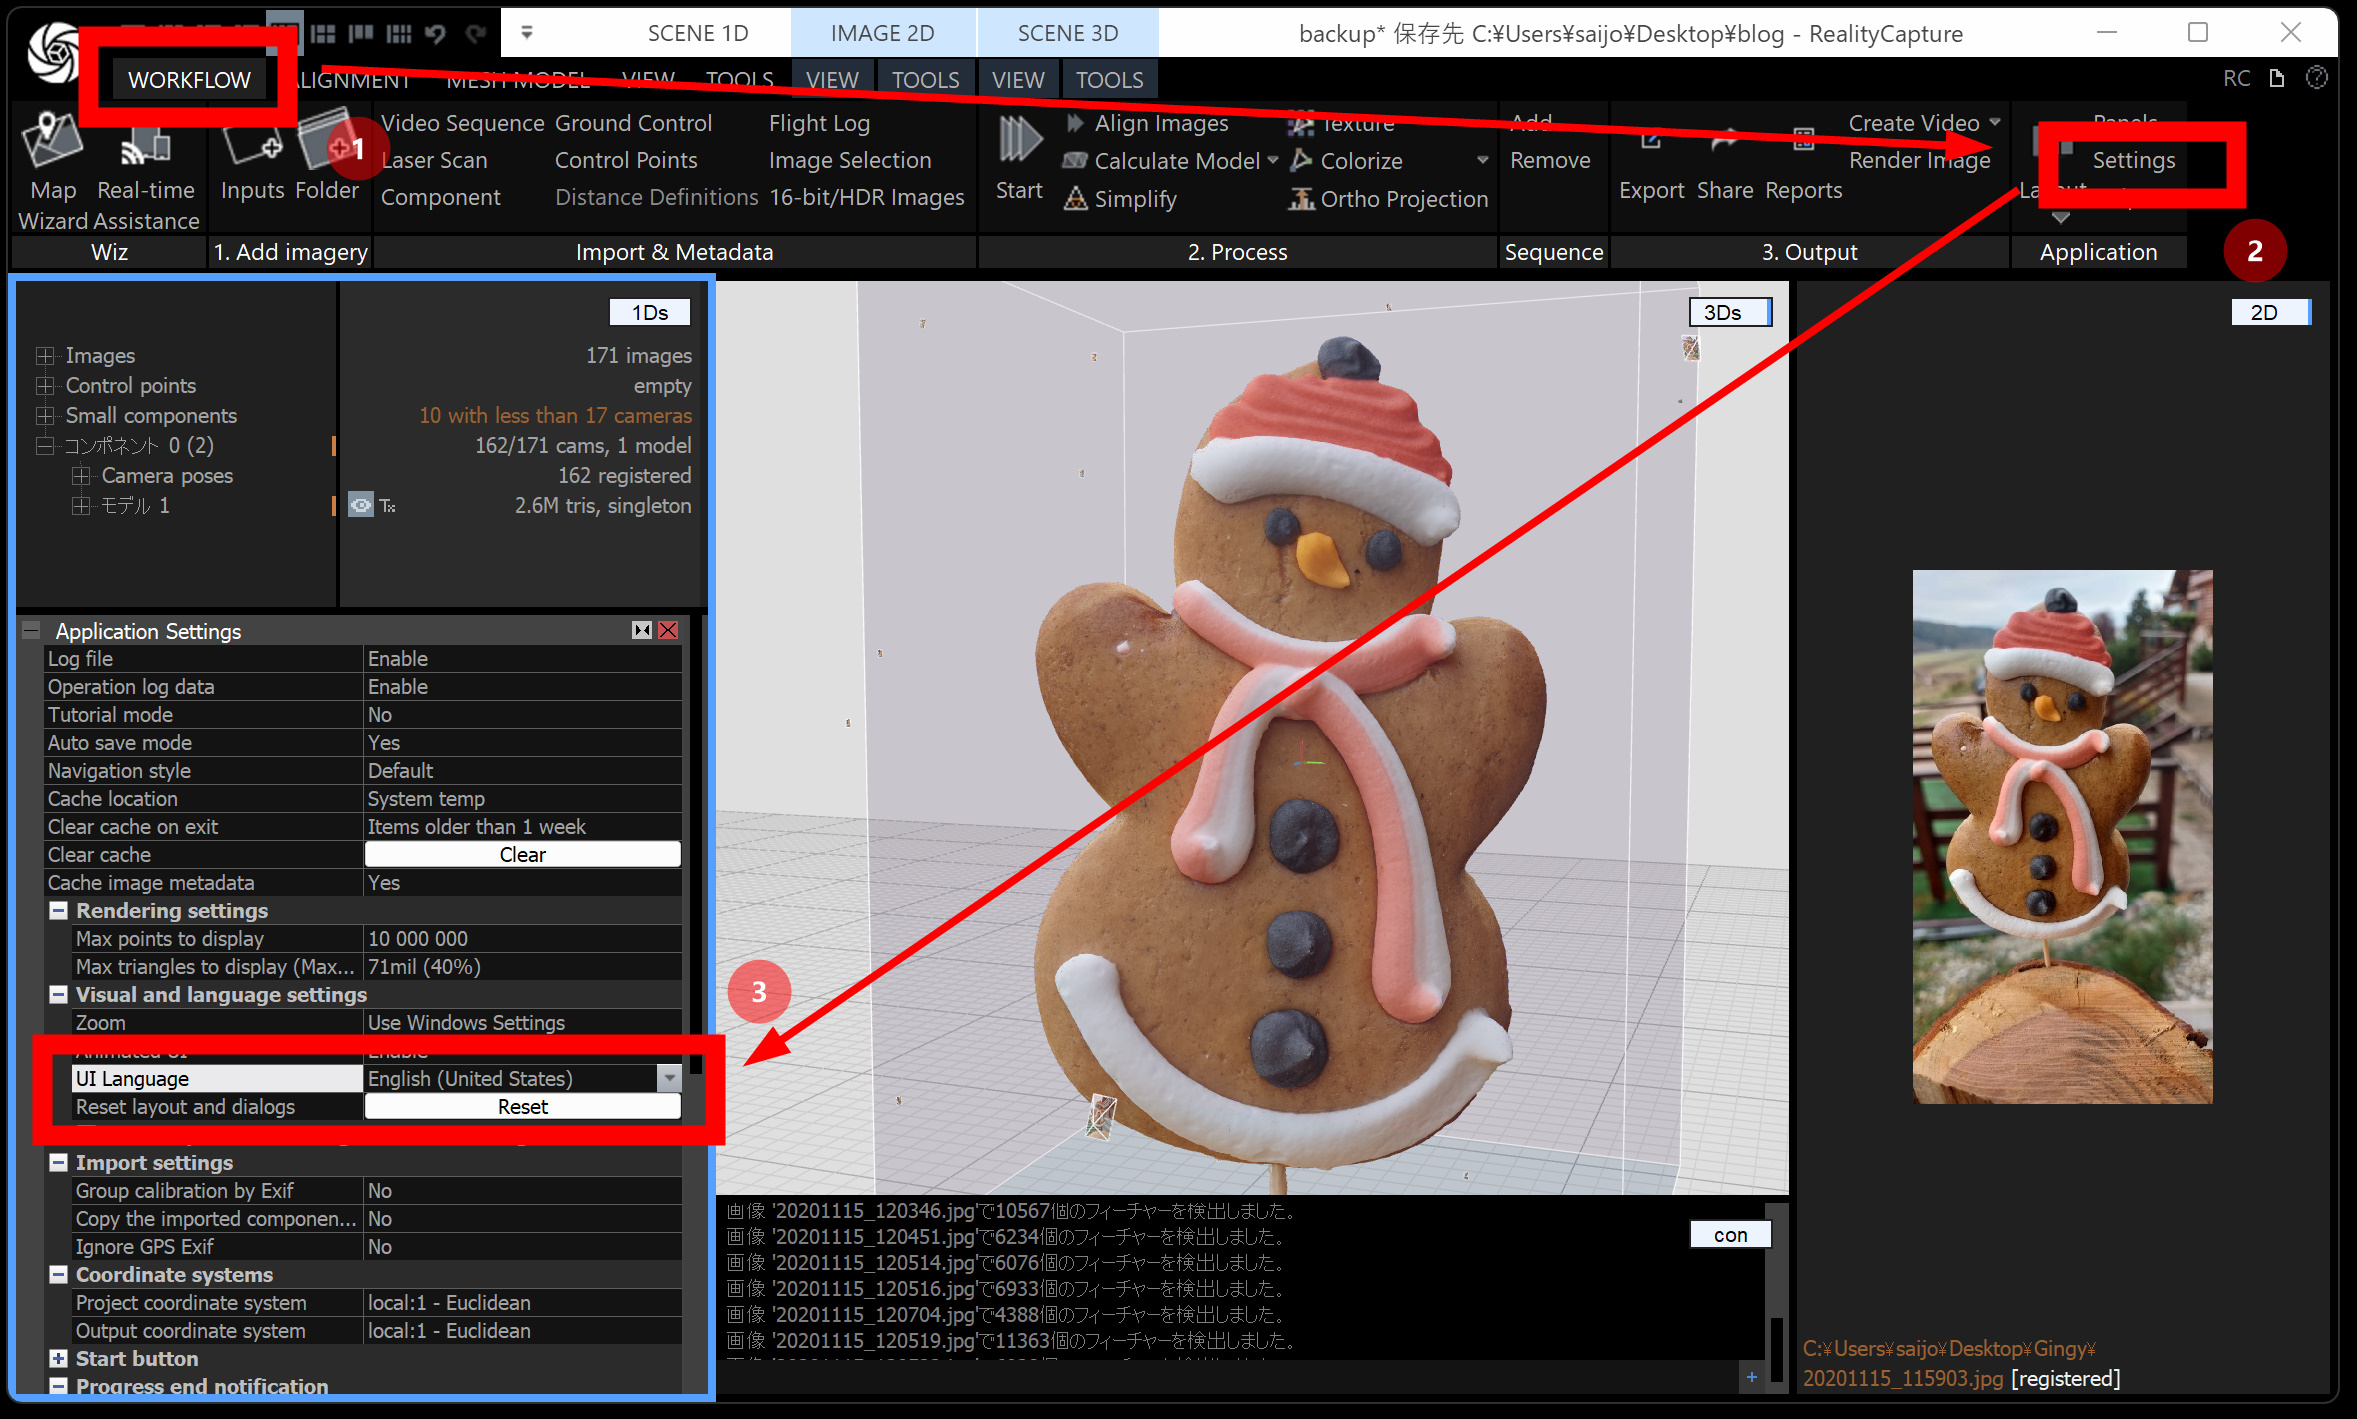This screenshot has width=2357, height=1419.
Task: Click the Export icon
Action: [1651, 143]
